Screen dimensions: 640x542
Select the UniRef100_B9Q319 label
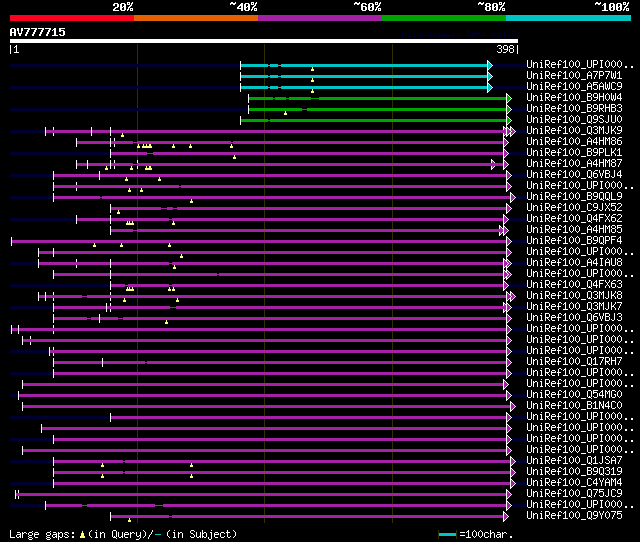pyautogui.click(x=574, y=472)
